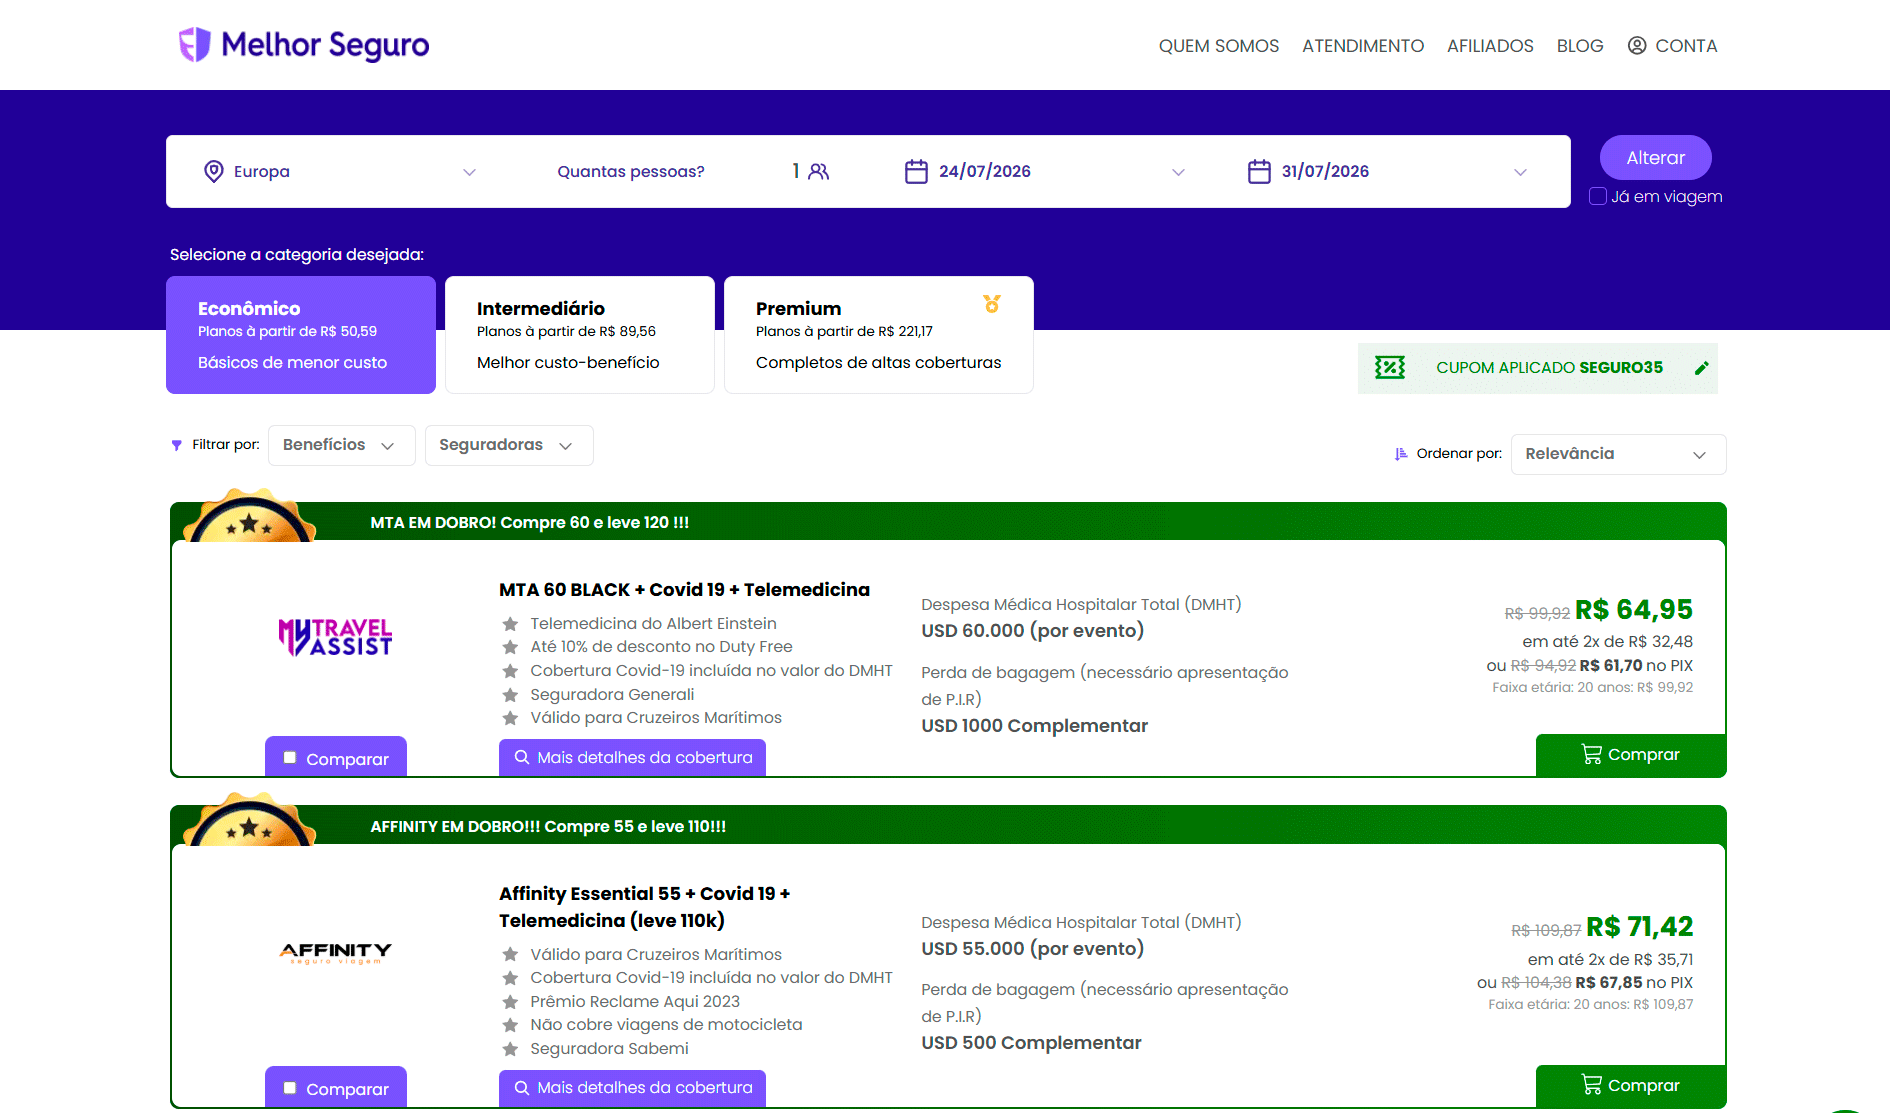Image resolution: width=1890 pixels, height=1113 pixels.
Task: Open the calendar icon for 31/07/2026
Action: click(1259, 171)
